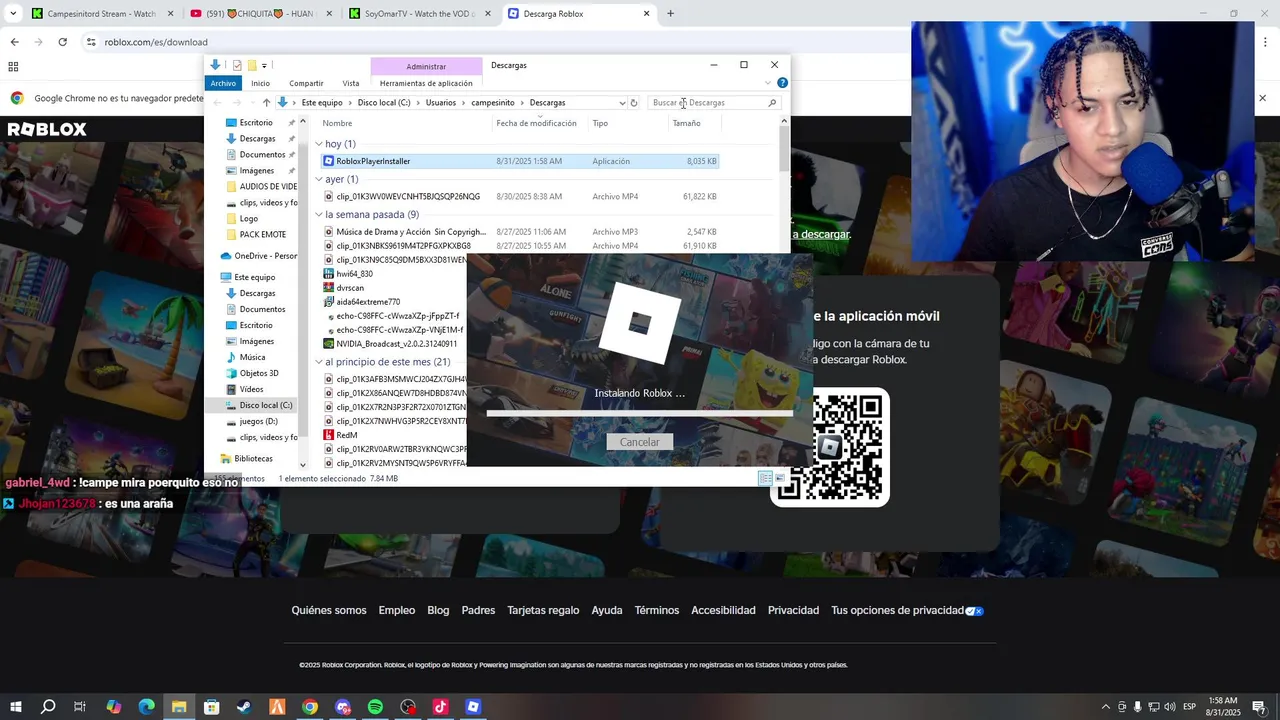
Task: Open Quiénes somos footer link
Action: [x=329, y=610]
